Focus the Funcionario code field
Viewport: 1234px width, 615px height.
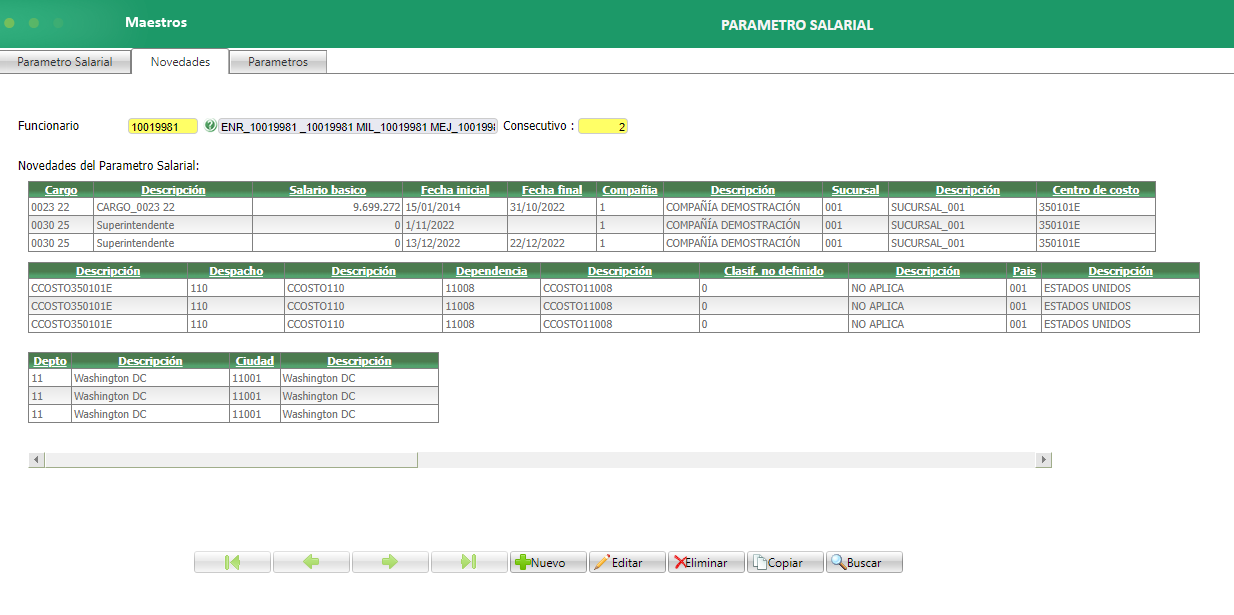point(163,126)
